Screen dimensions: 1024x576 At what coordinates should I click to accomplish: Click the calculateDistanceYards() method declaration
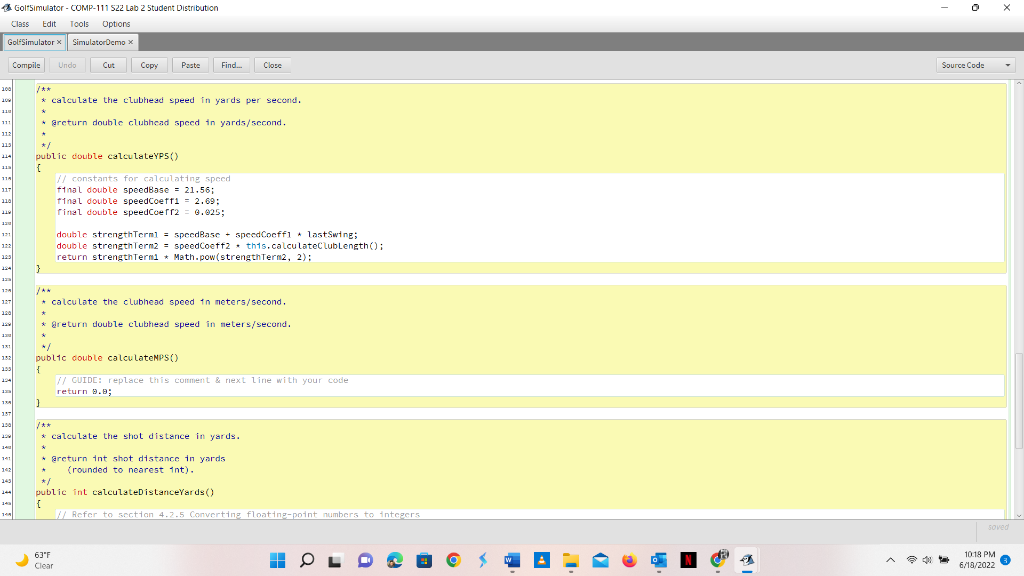(x=125, y=492)
